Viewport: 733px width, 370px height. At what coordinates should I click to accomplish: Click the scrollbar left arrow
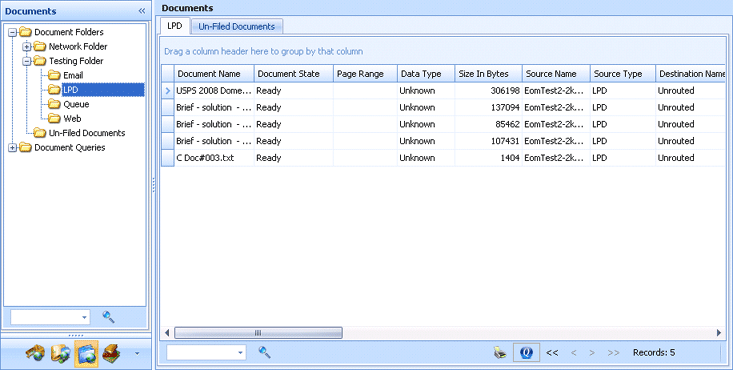[x=167, y=333]
